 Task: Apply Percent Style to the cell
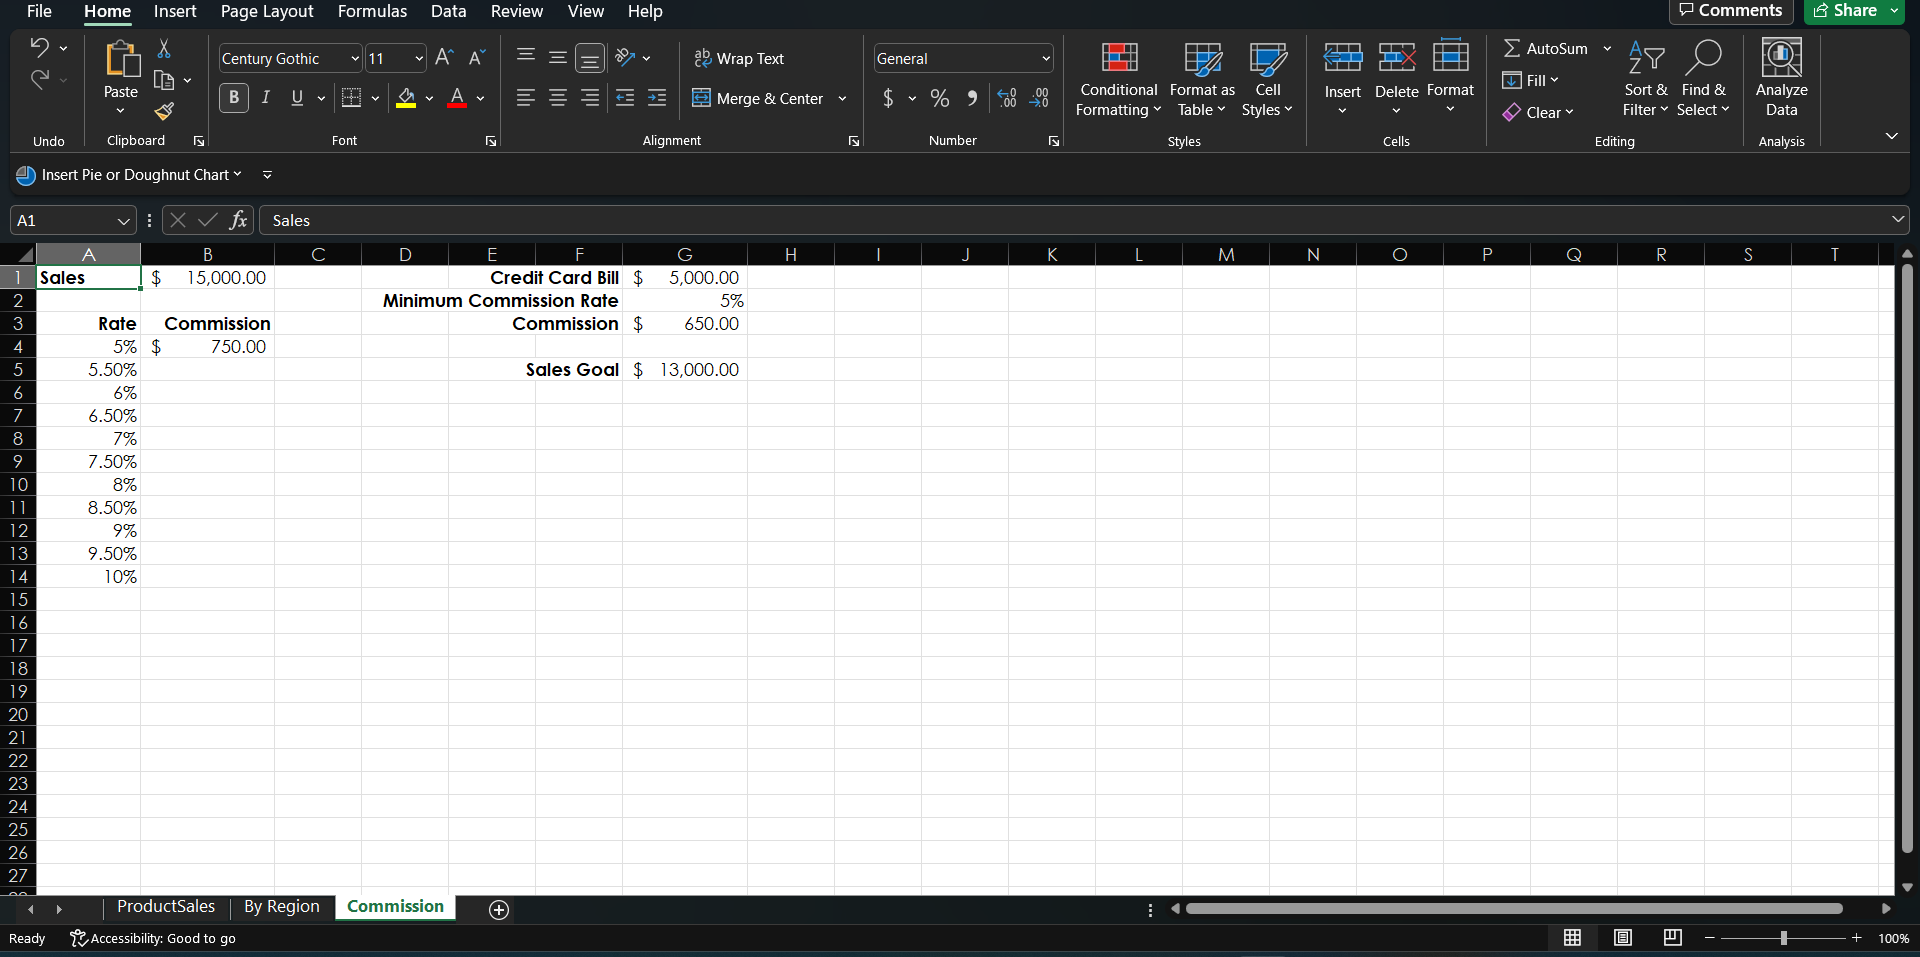(938, 98)
